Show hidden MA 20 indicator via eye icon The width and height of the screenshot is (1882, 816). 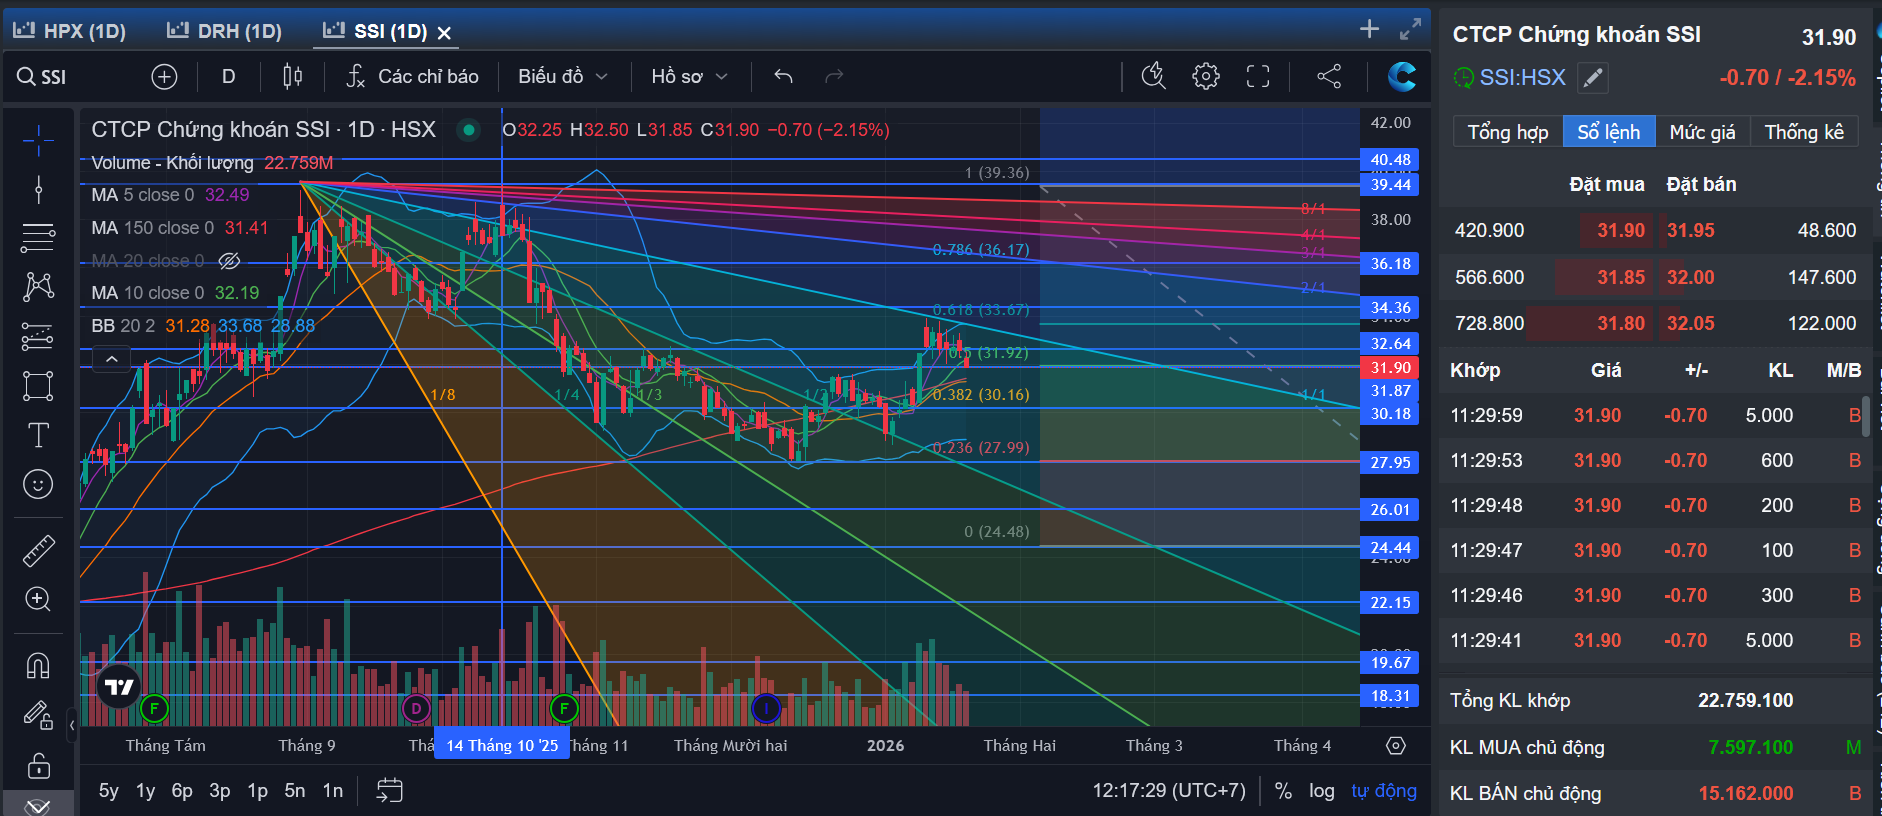click(229, 261)
